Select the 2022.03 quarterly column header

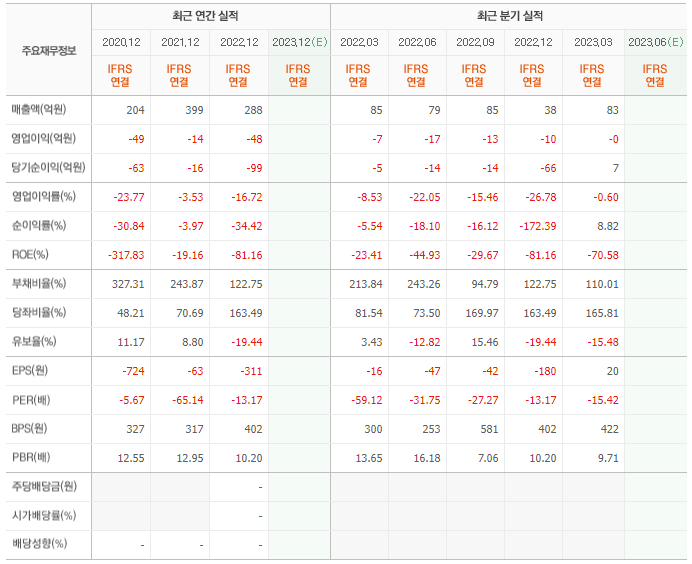(x=359, y=42)
